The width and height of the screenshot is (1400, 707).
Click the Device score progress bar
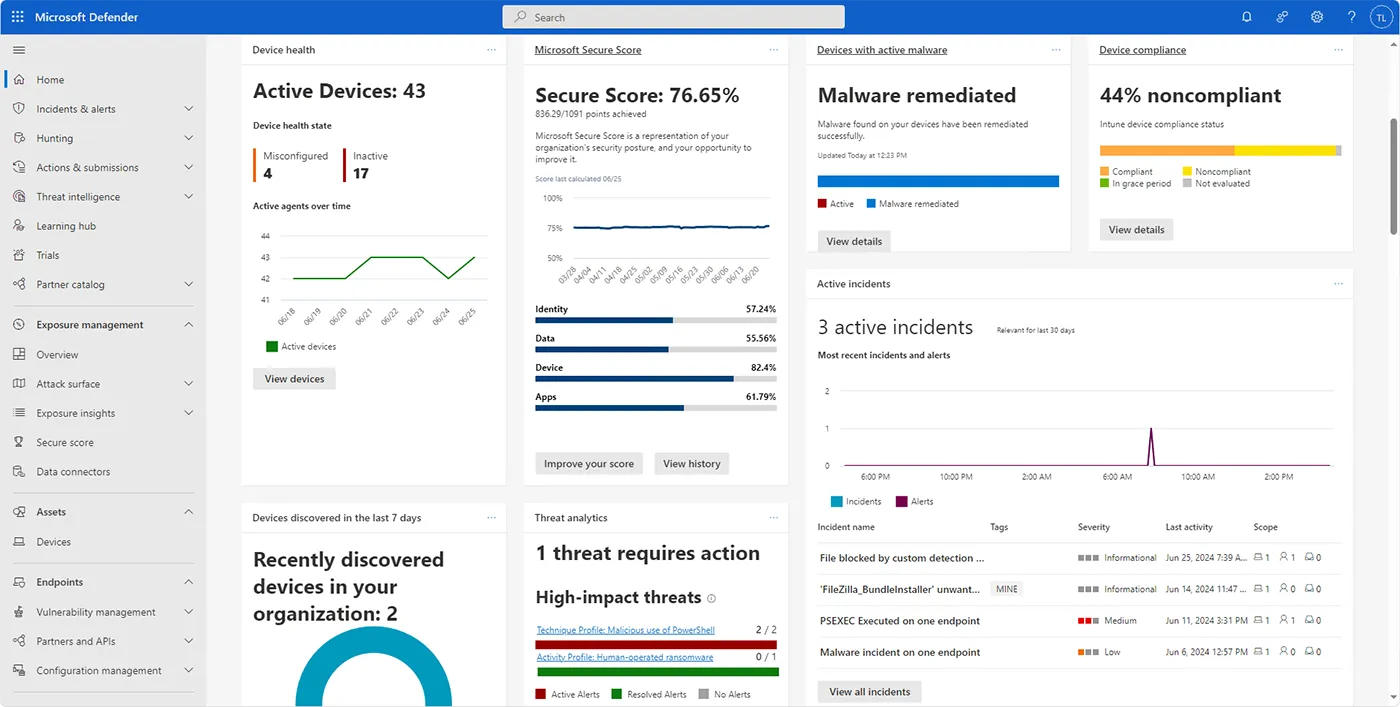pos(656,379)
